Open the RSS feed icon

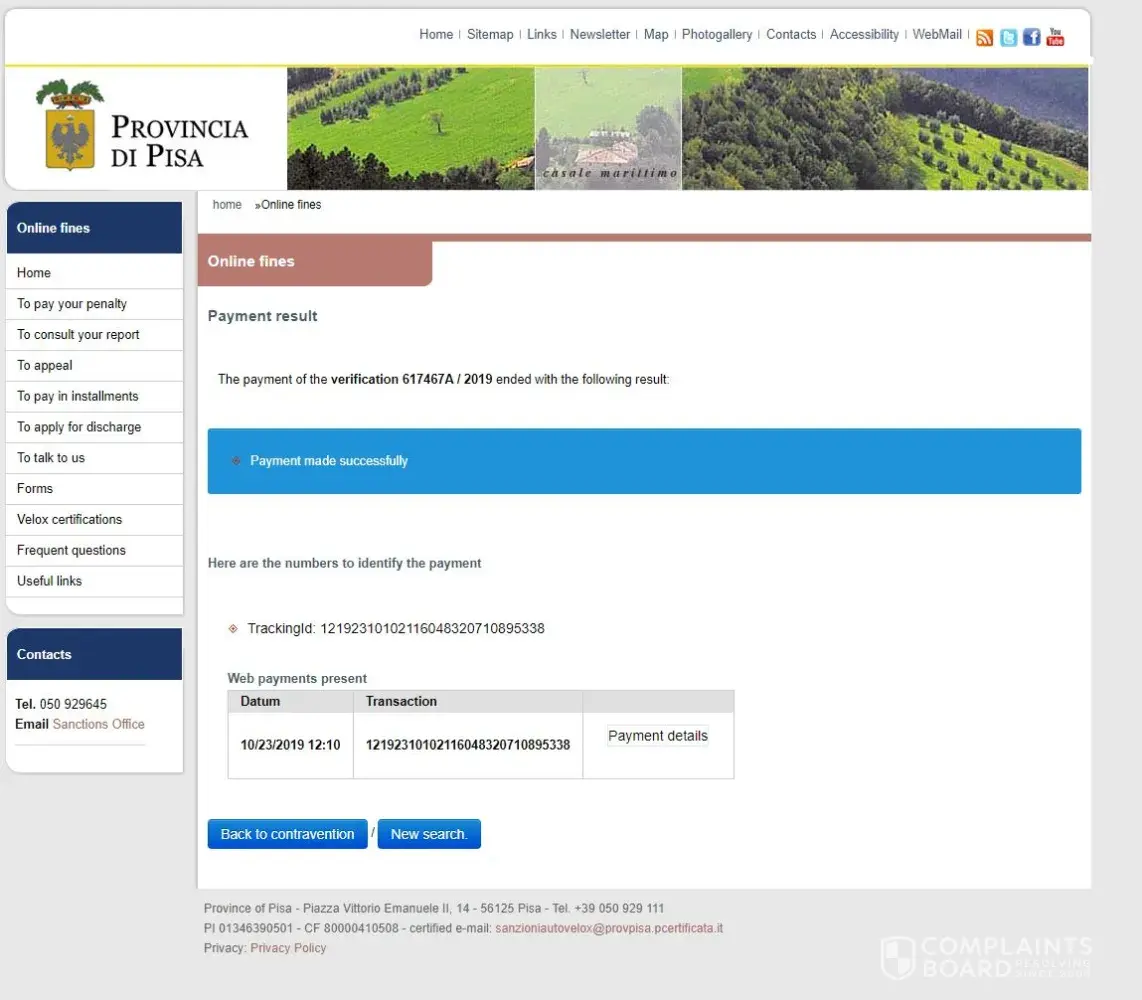[x=984, y=37]
